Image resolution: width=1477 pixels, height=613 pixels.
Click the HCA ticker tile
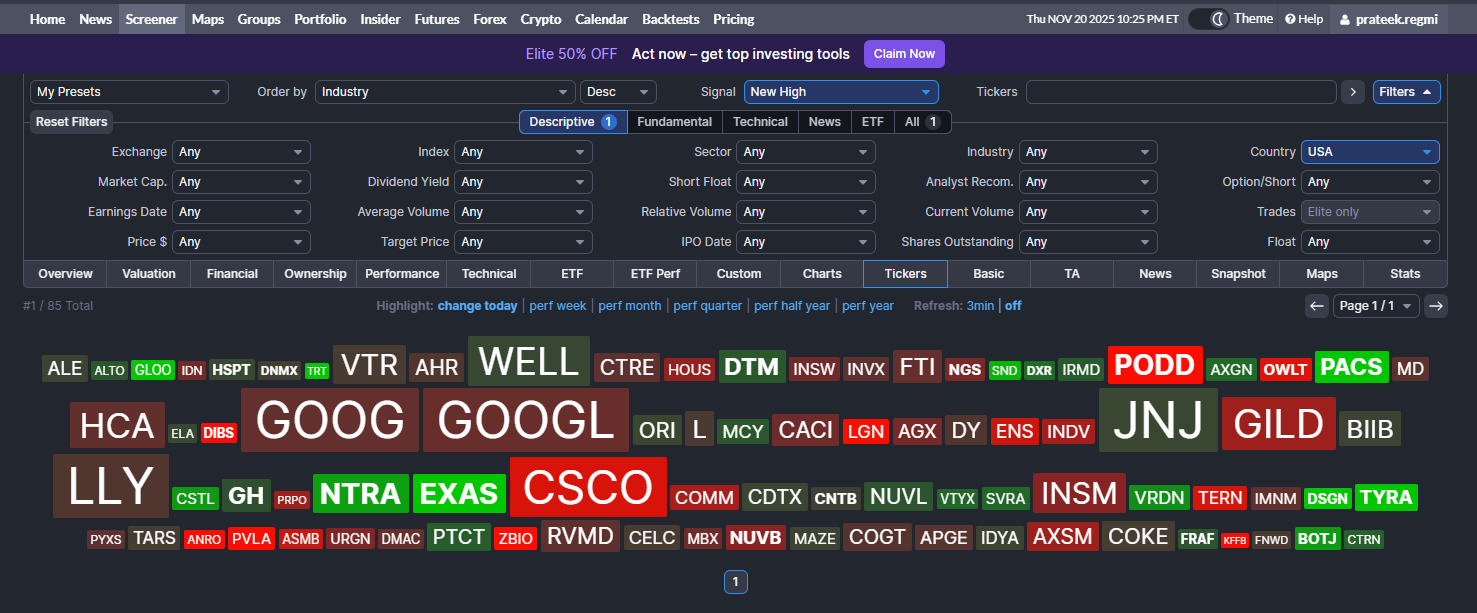coord(118,425)
